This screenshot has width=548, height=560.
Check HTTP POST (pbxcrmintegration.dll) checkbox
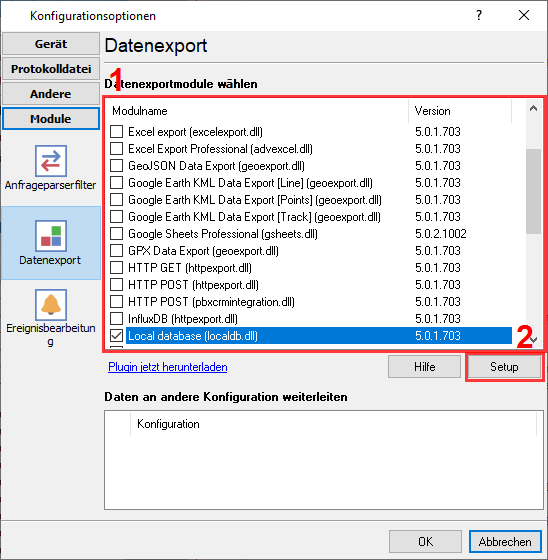coord(116,302)
